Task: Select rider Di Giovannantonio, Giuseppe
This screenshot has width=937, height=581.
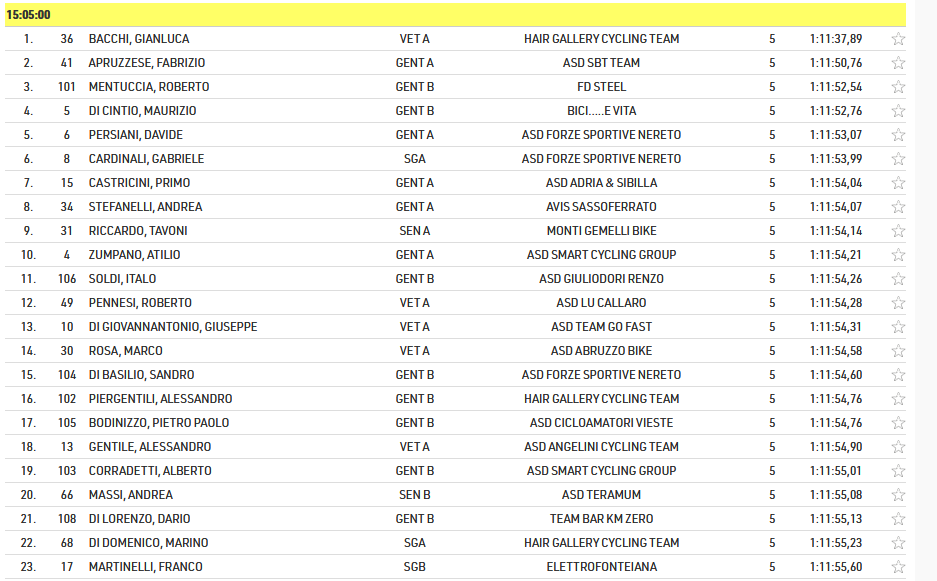Action: [x=173, y=327]
